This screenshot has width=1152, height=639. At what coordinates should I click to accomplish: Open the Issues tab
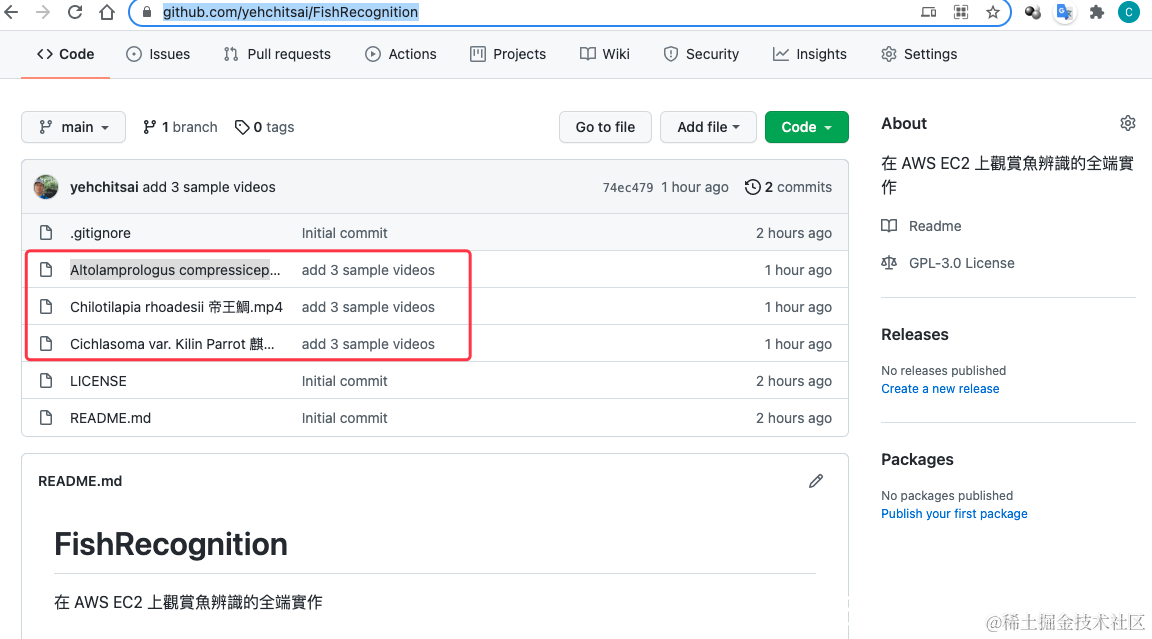tap(158, 54)
